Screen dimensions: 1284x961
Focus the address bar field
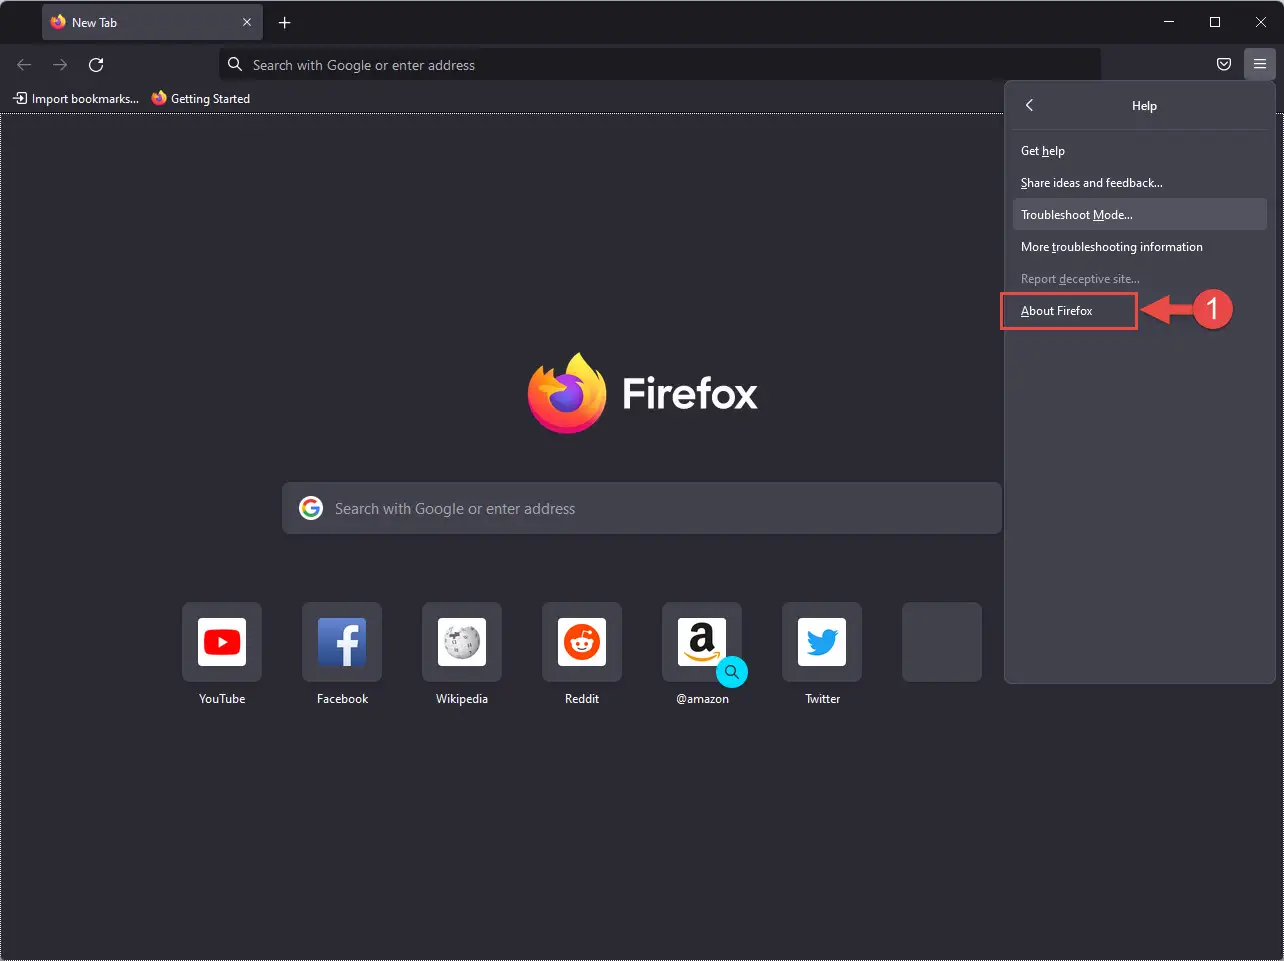point(660,65)
